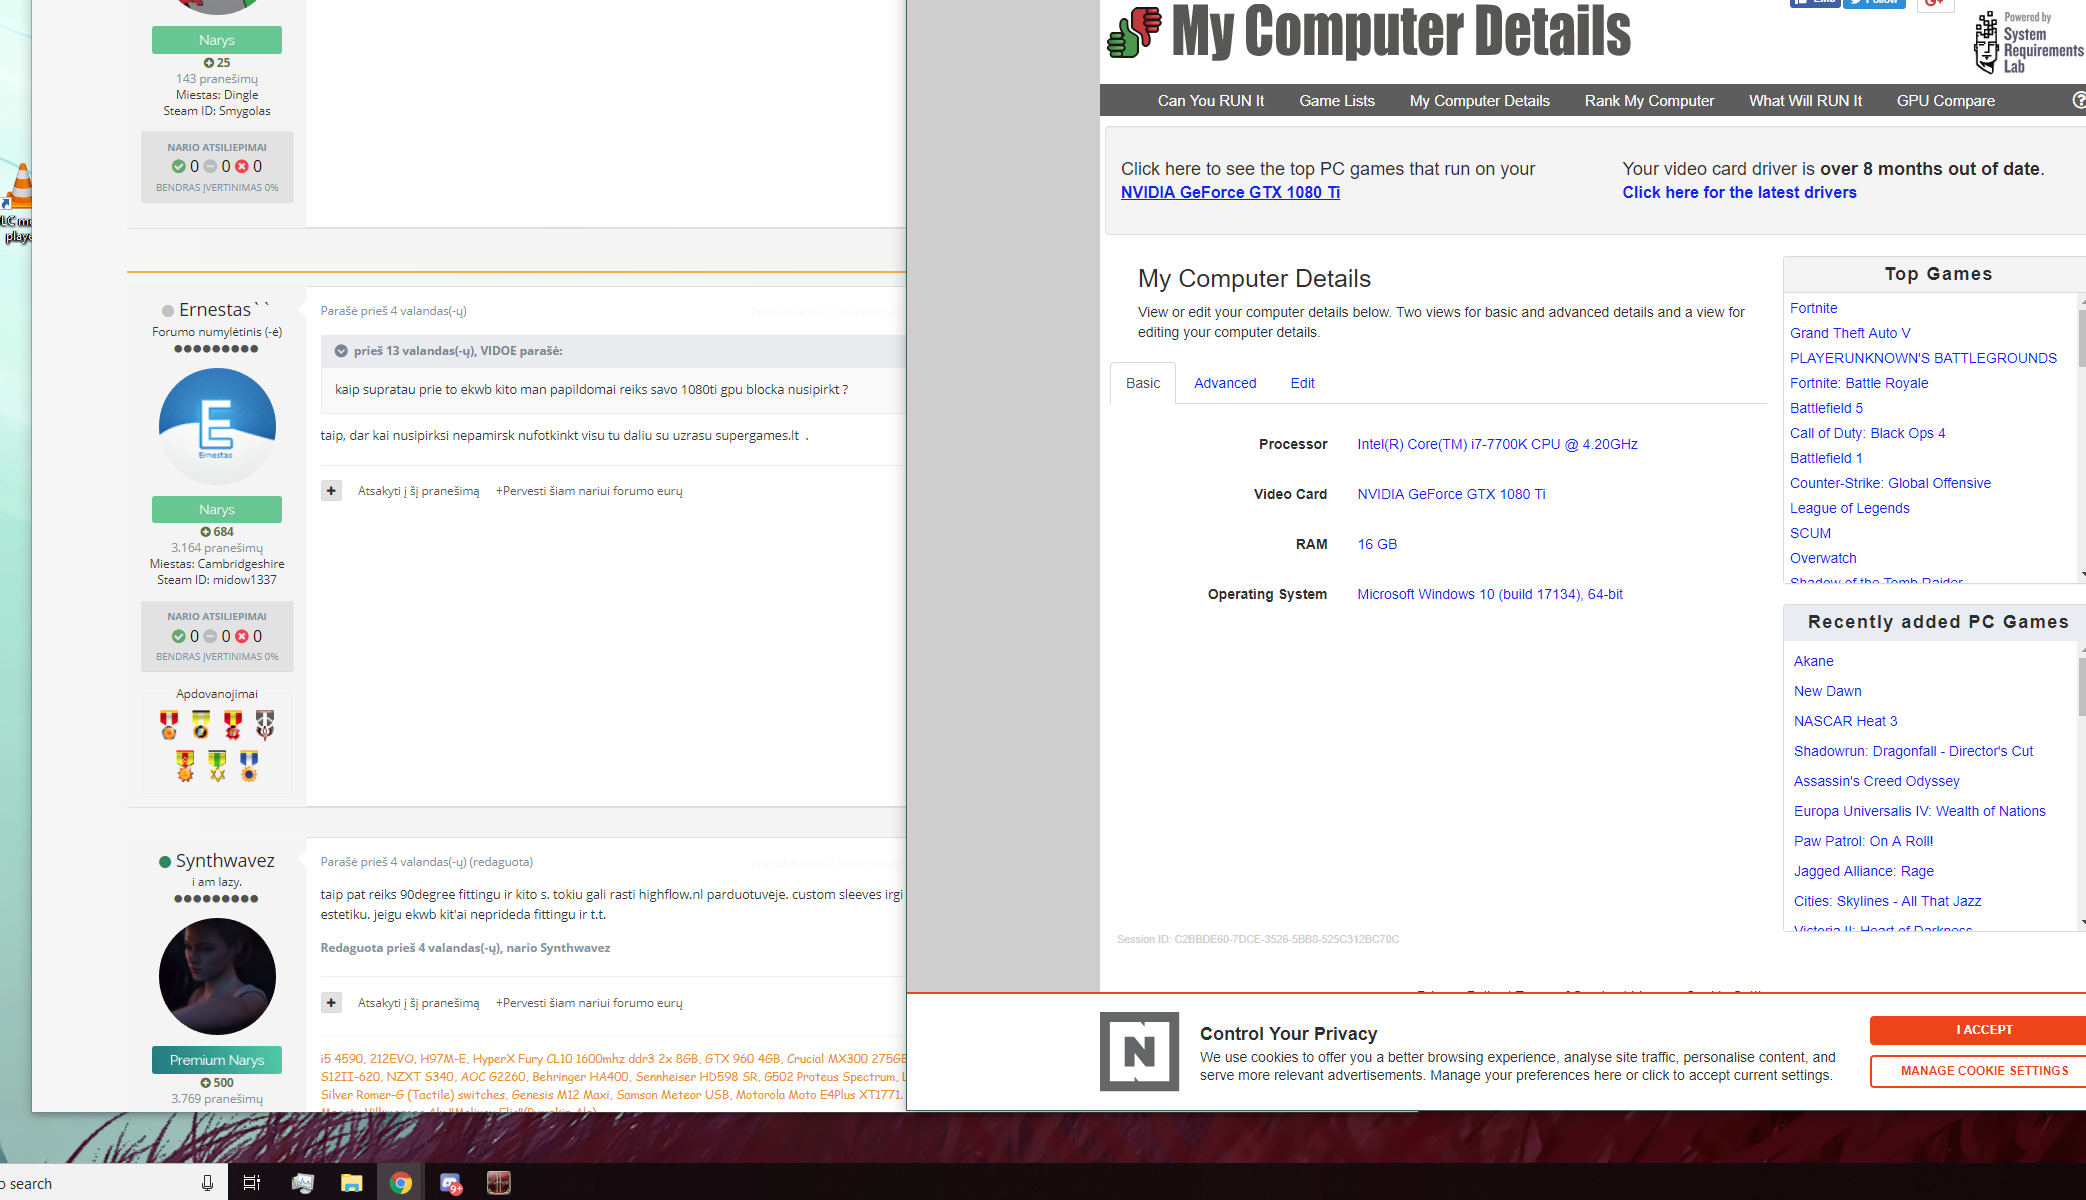This screenshot has width=2086, height=1200.
Task: Click the Synthwavez username
Action: coord(225,861)
